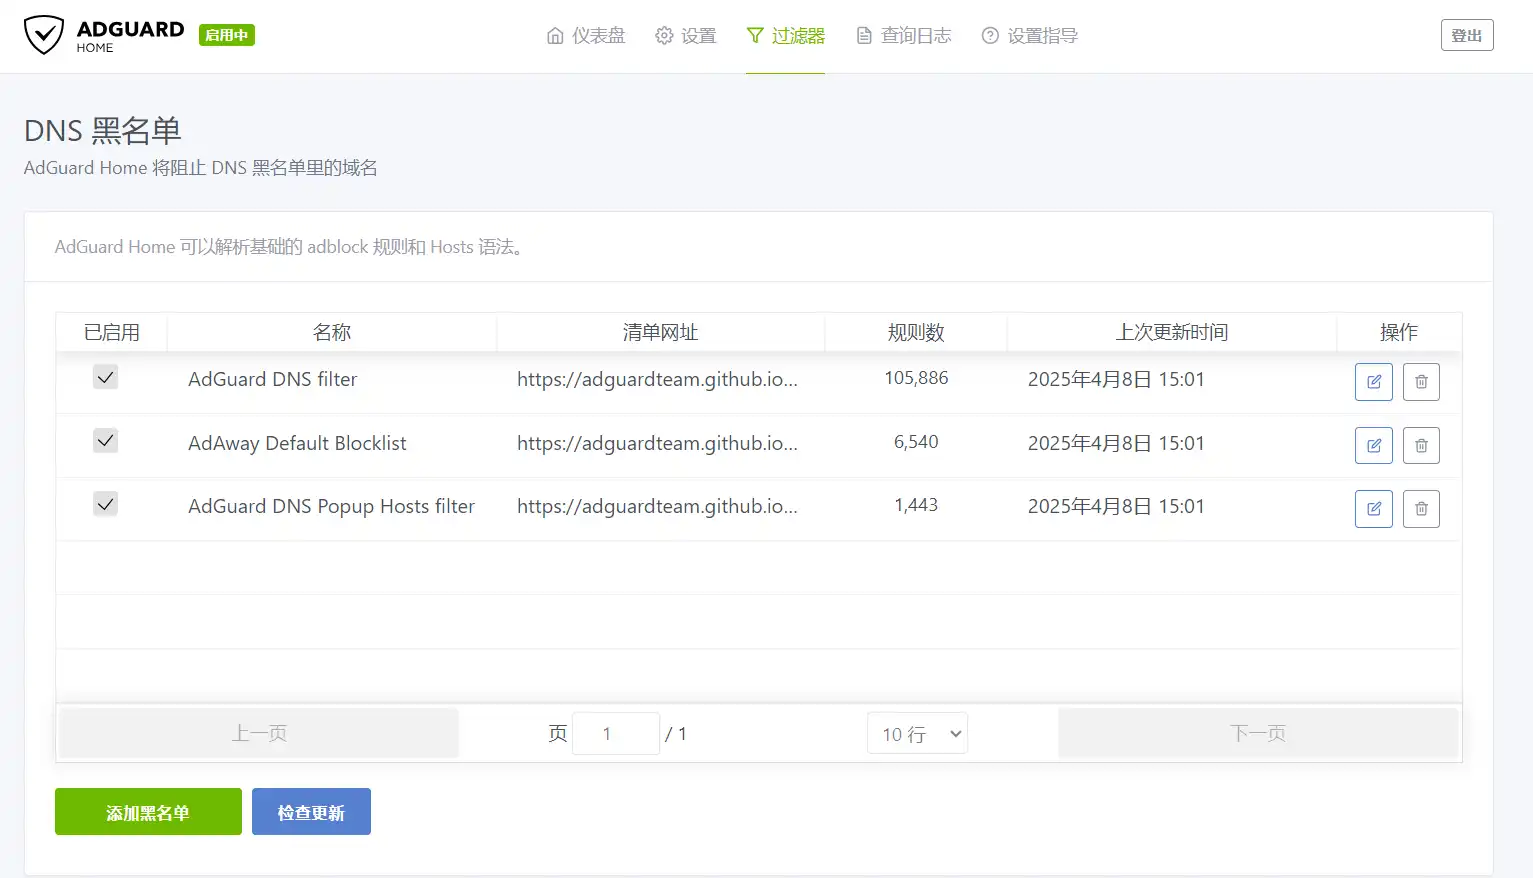Click the green 添加黑名单 button
Viewport: 1533px width, 878px height.
[148, 812]
